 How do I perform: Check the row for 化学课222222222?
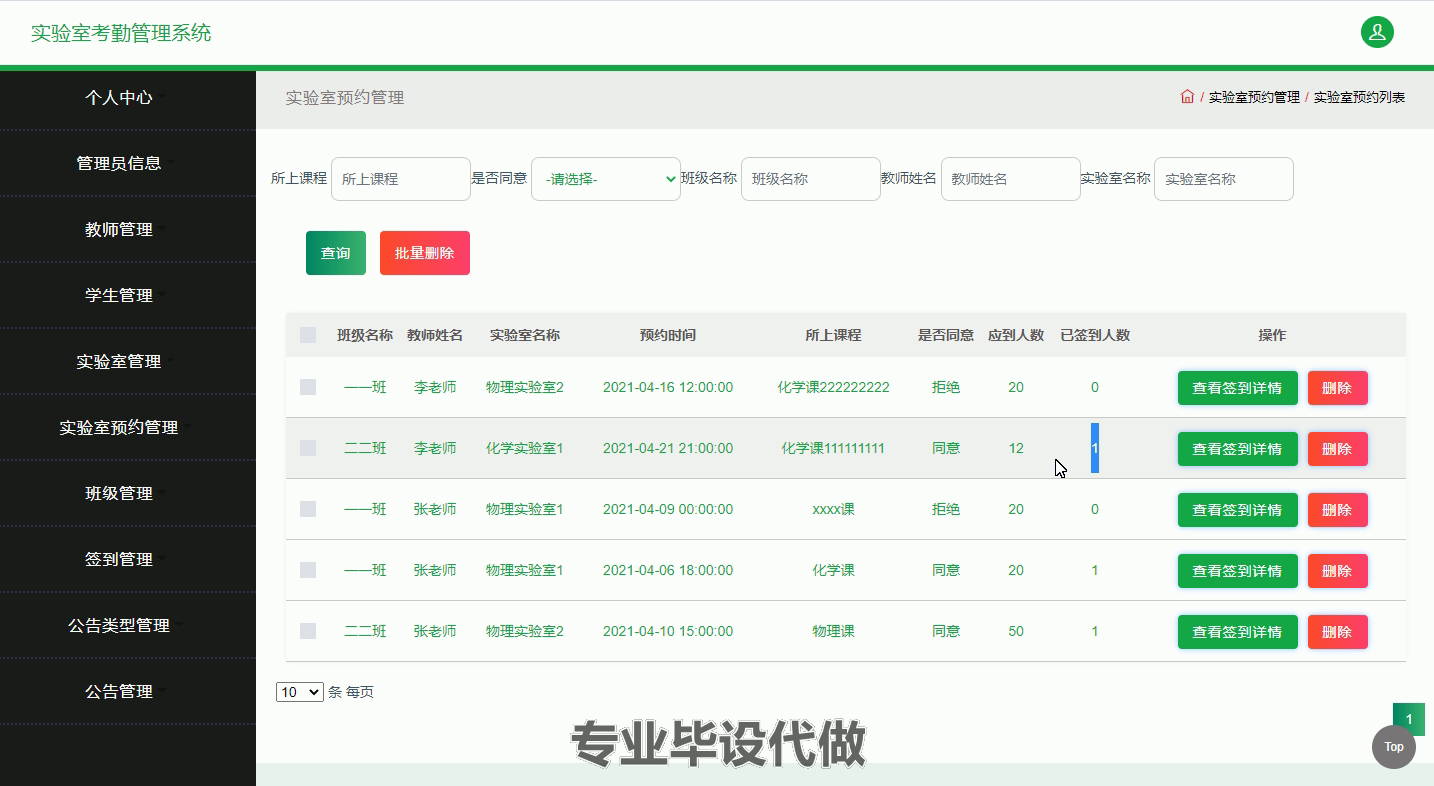click(308, 387)
